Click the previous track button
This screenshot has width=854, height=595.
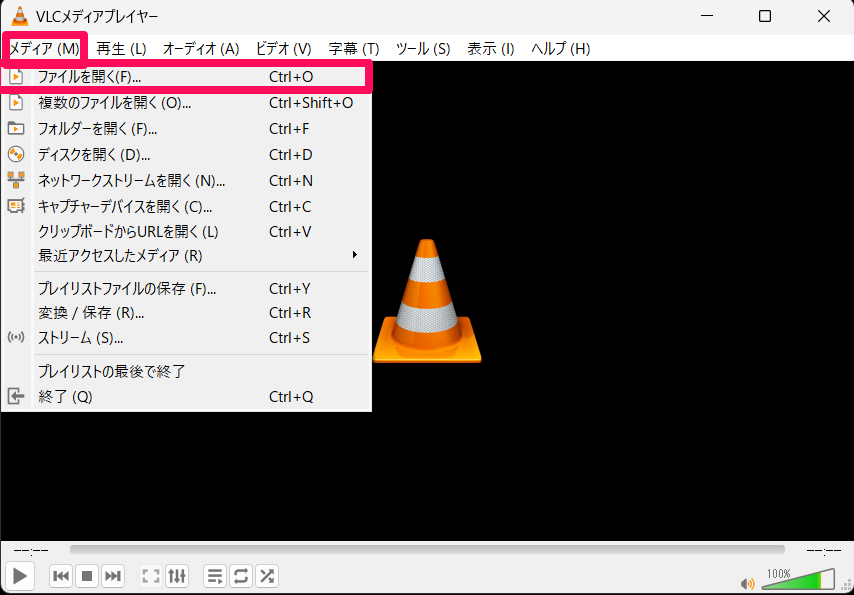click(62, 575)
